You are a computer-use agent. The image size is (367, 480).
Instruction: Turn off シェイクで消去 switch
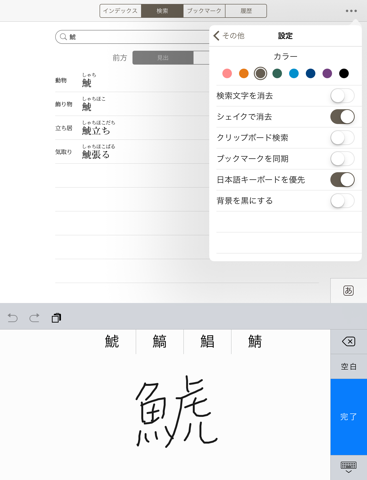[342, 117]
